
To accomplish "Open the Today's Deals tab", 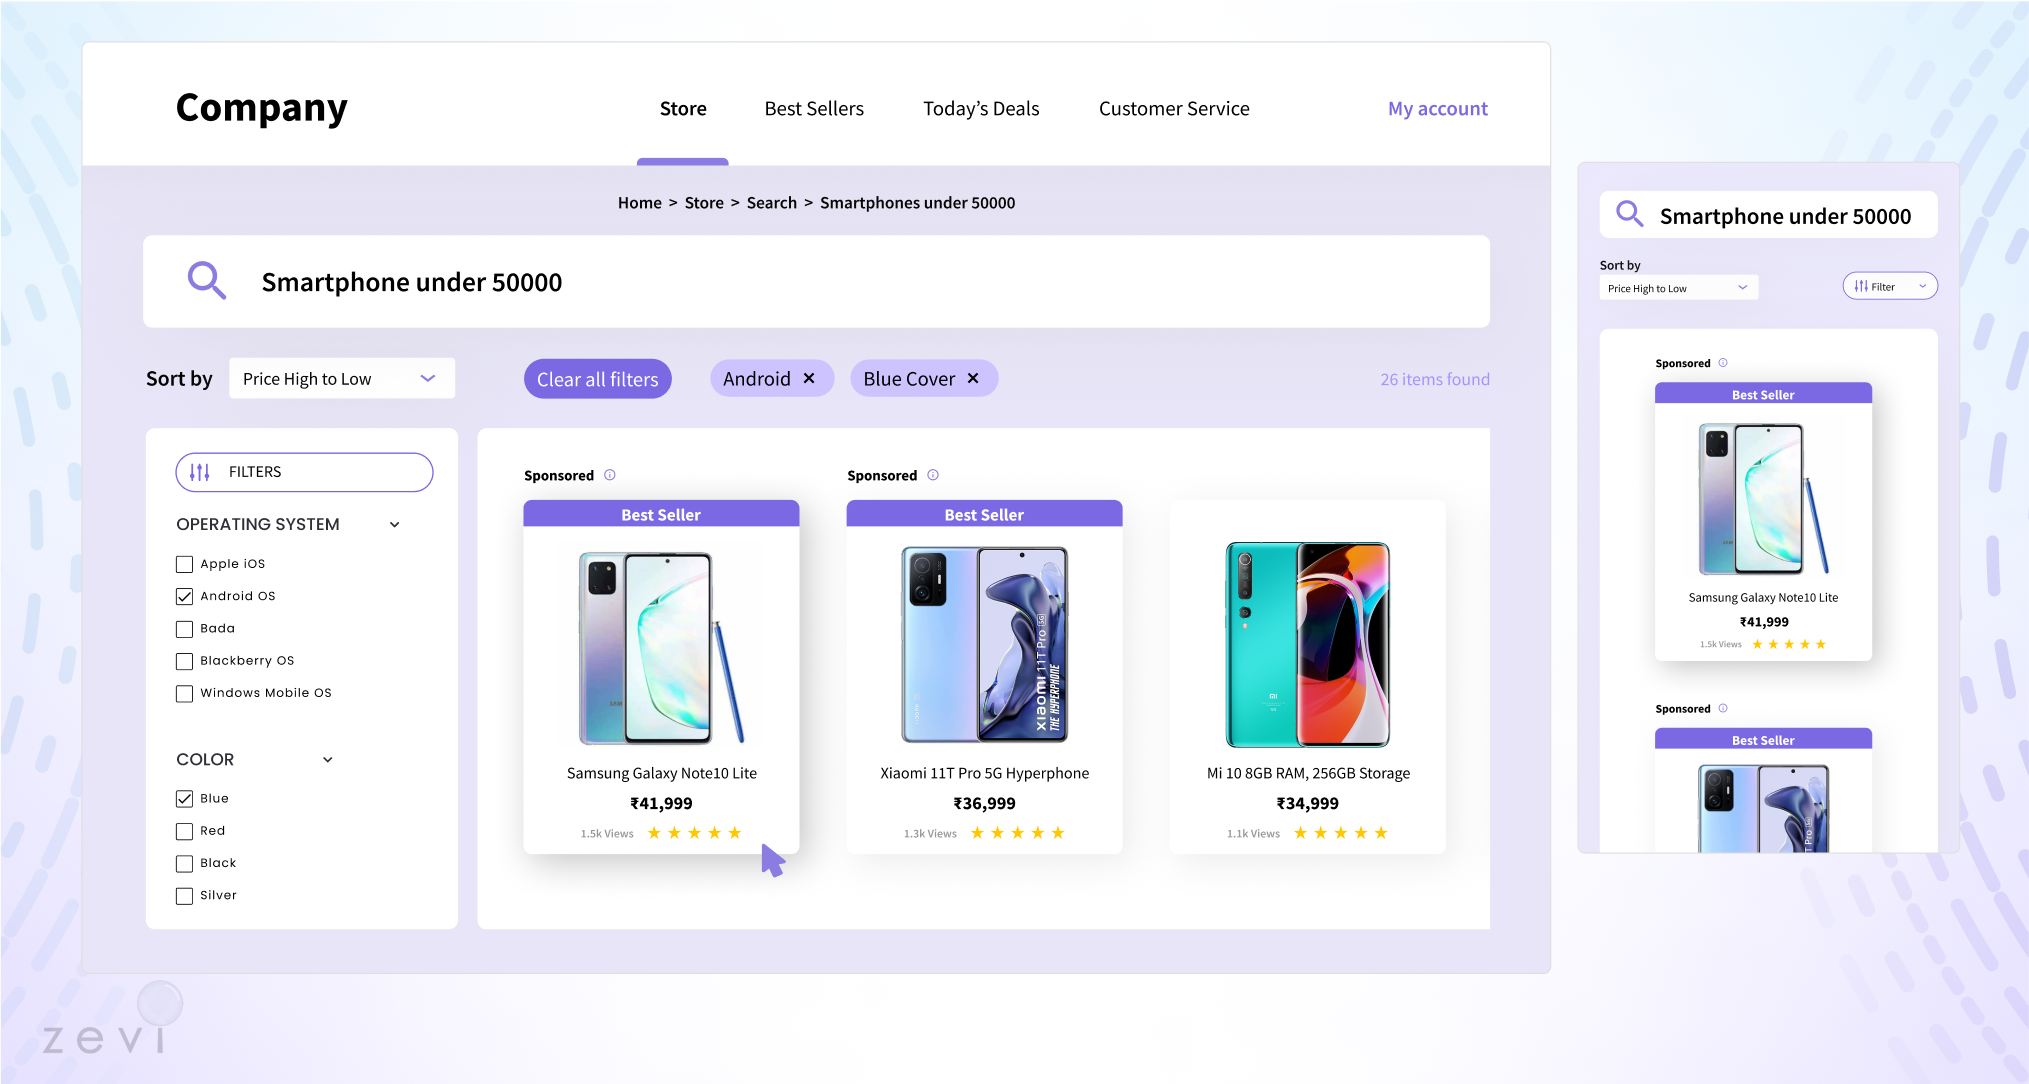I will [x=981, y=109].
